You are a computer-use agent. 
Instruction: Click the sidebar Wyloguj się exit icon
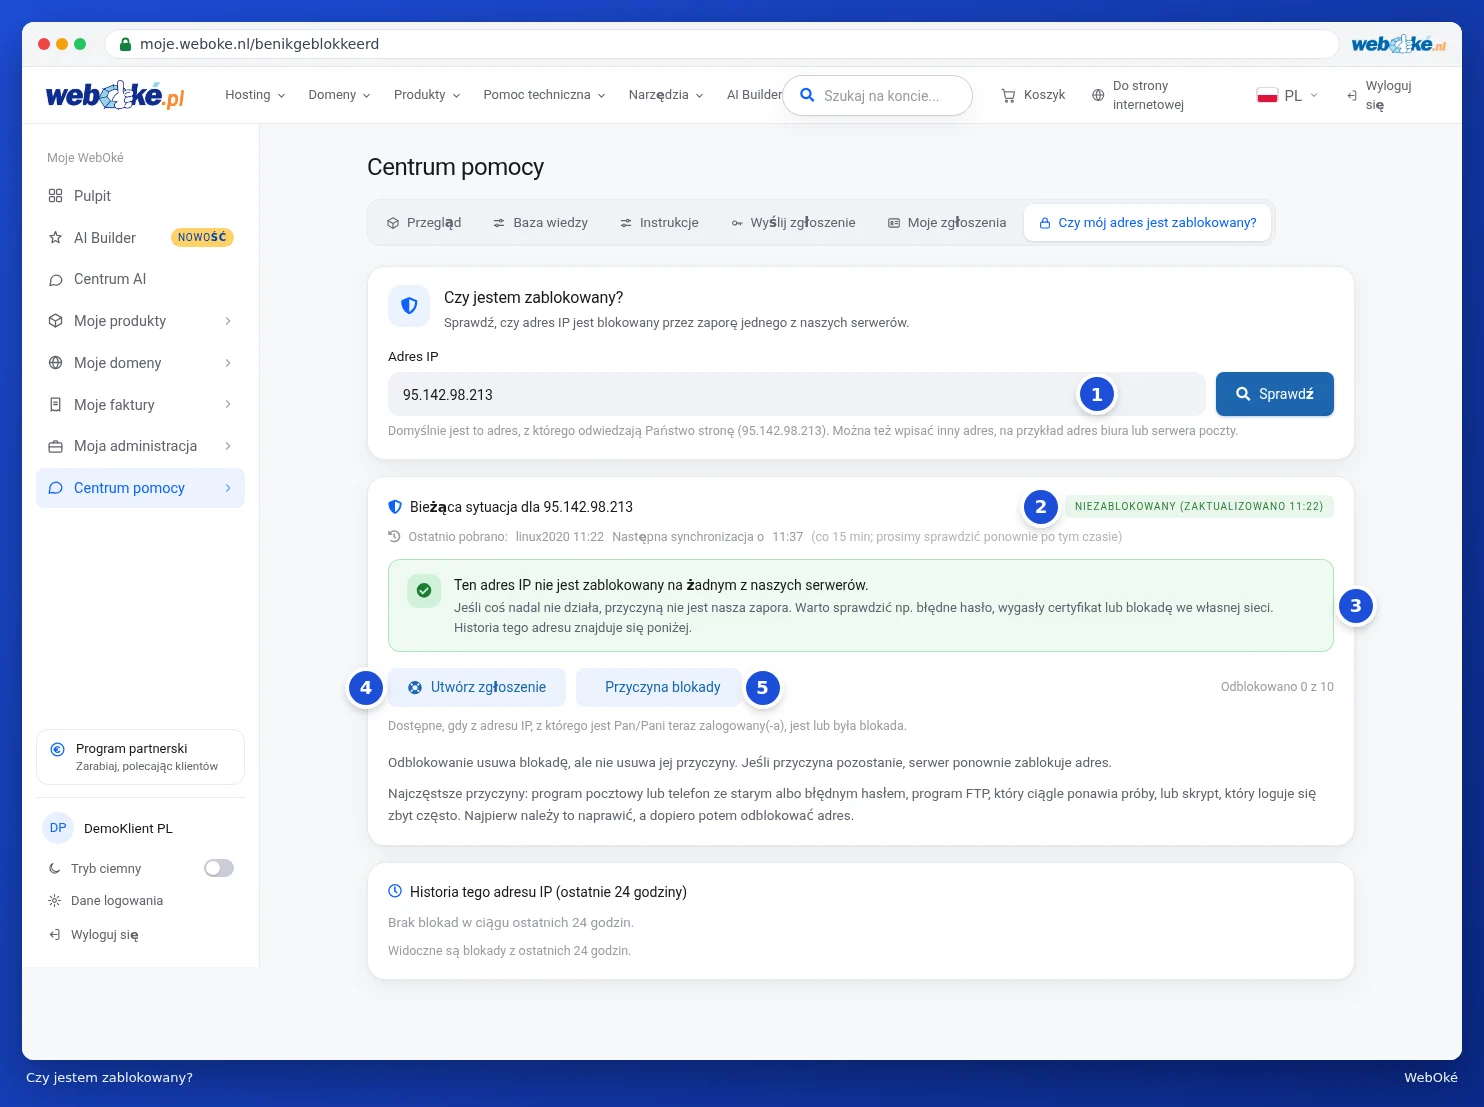[x=55, y=935]
